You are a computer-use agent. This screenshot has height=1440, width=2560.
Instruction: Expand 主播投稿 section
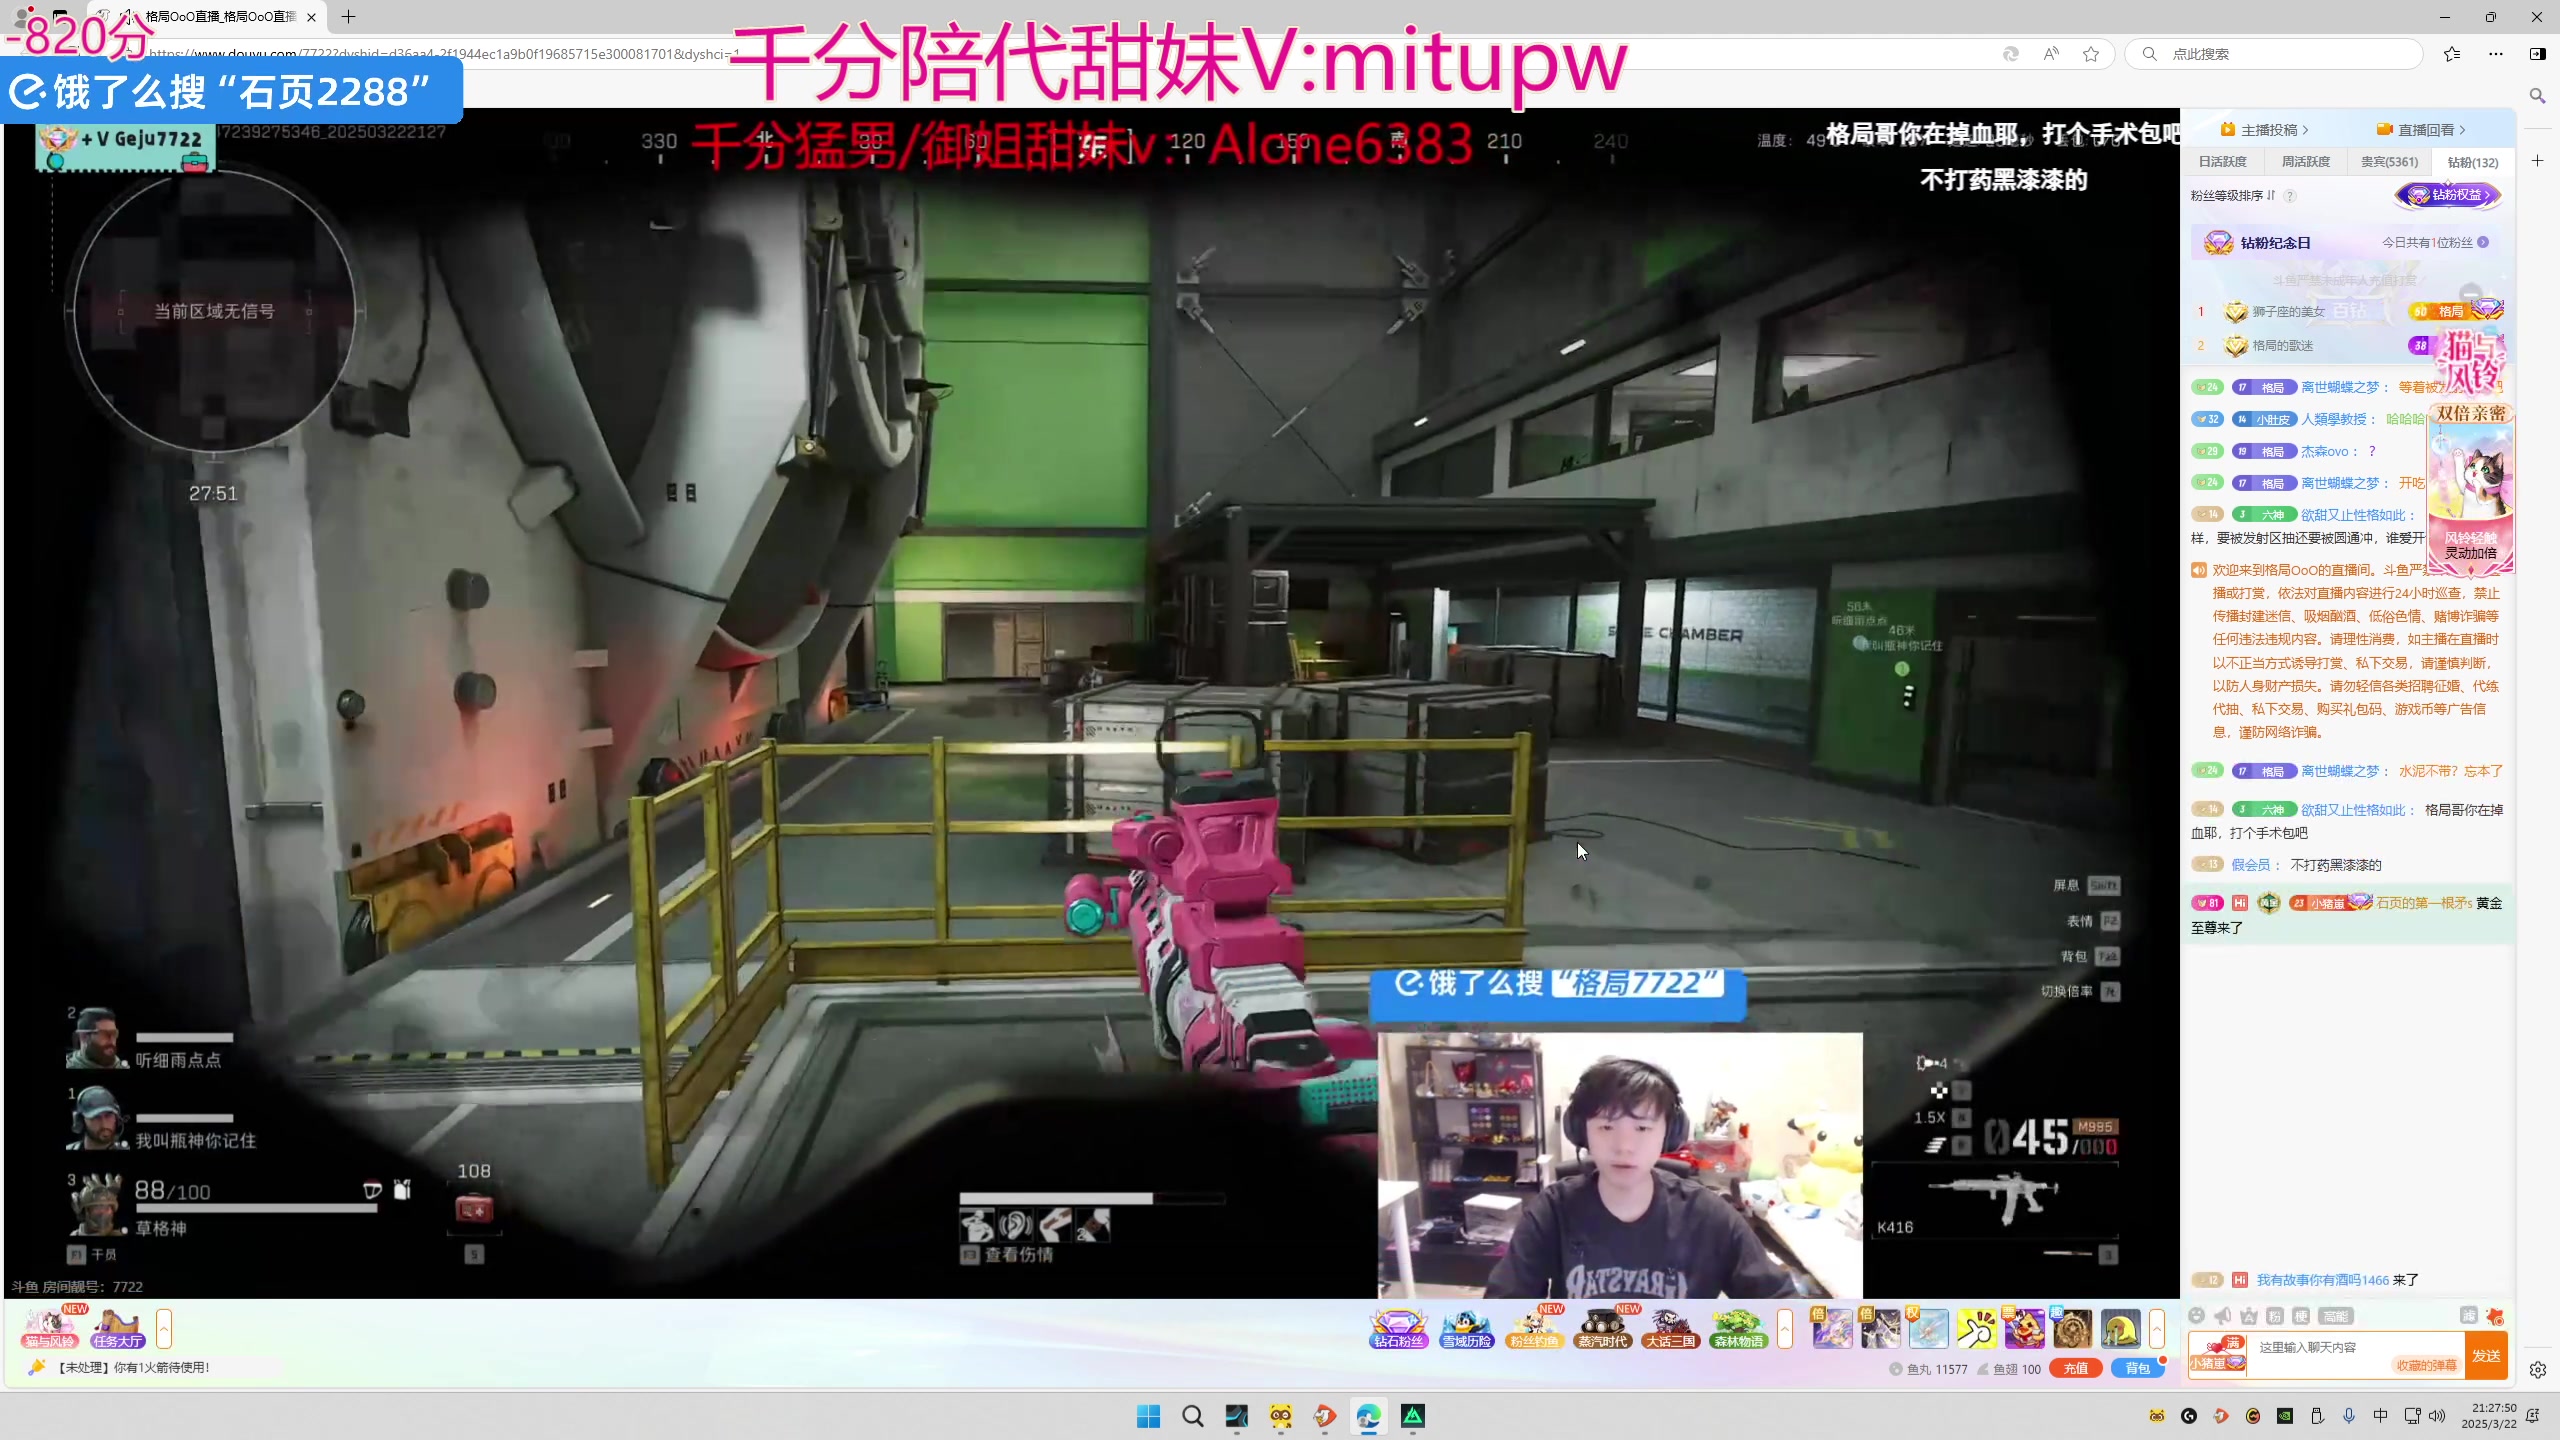click(2264, 130)
